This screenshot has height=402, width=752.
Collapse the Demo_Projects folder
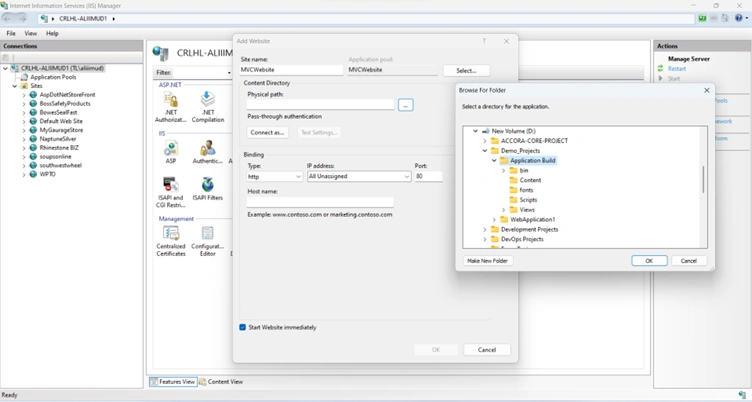pos(484,151)
